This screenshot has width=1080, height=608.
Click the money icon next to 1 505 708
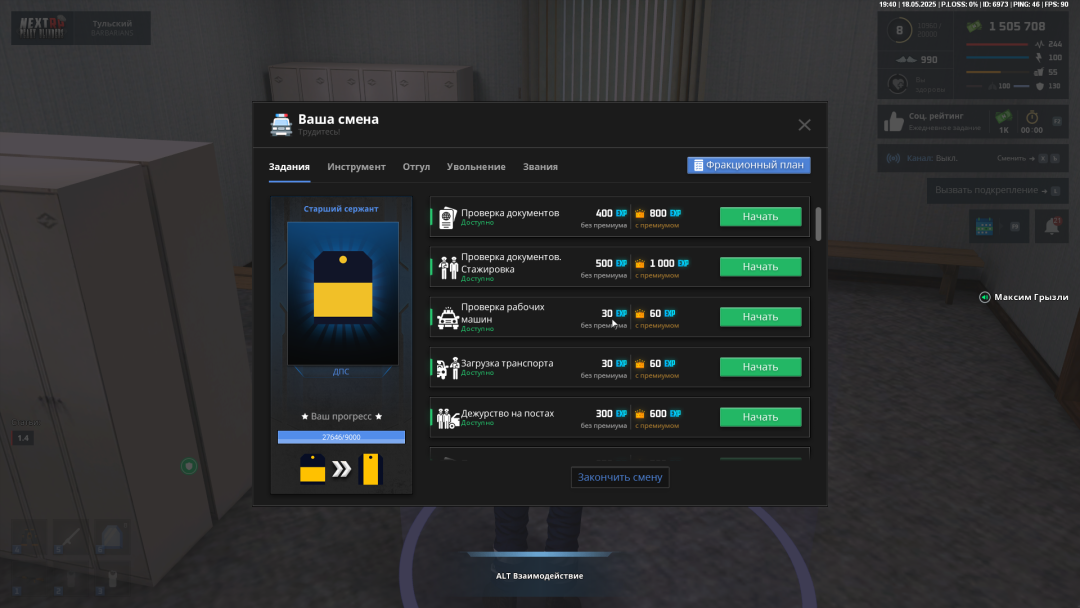click(x=974, y=26)
